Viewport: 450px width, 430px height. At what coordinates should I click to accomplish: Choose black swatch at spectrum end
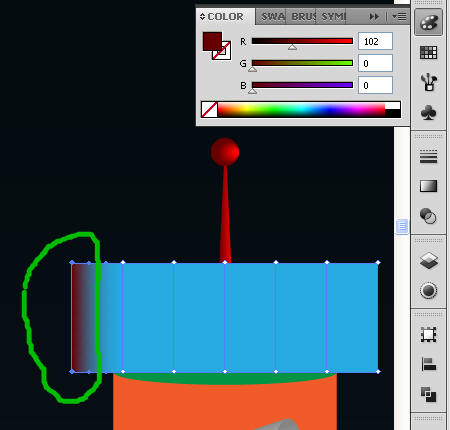point(393,114)
